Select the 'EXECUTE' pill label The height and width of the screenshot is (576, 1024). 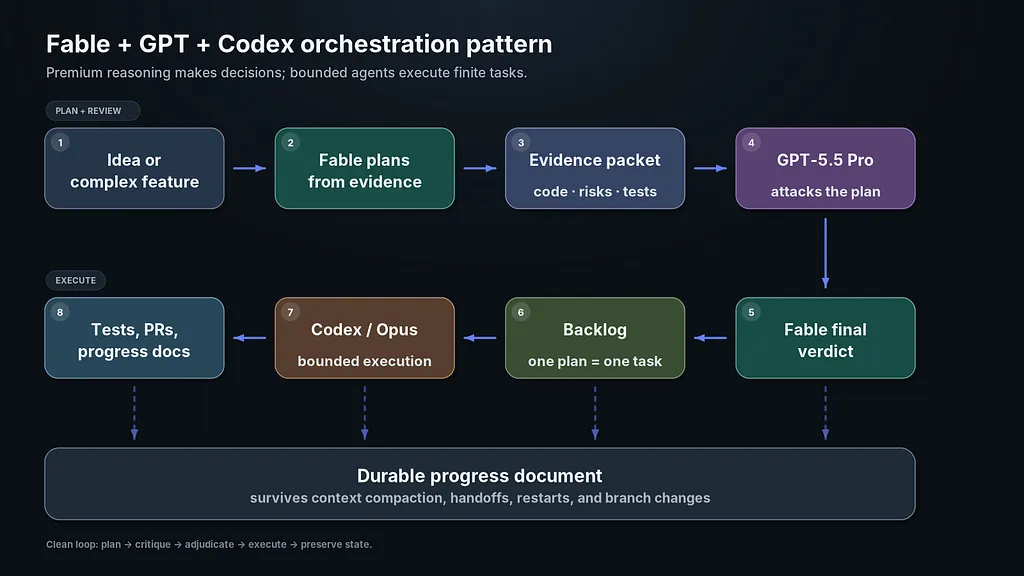click(76, 280)
